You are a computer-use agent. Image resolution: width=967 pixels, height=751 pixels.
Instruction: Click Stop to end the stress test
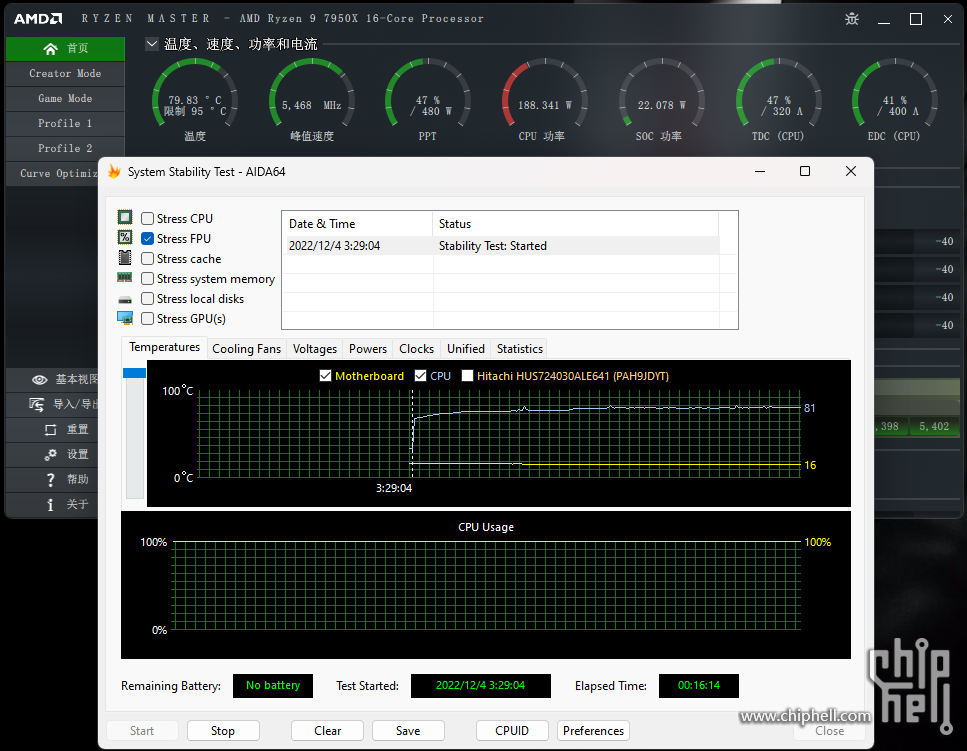pos(223,731)
